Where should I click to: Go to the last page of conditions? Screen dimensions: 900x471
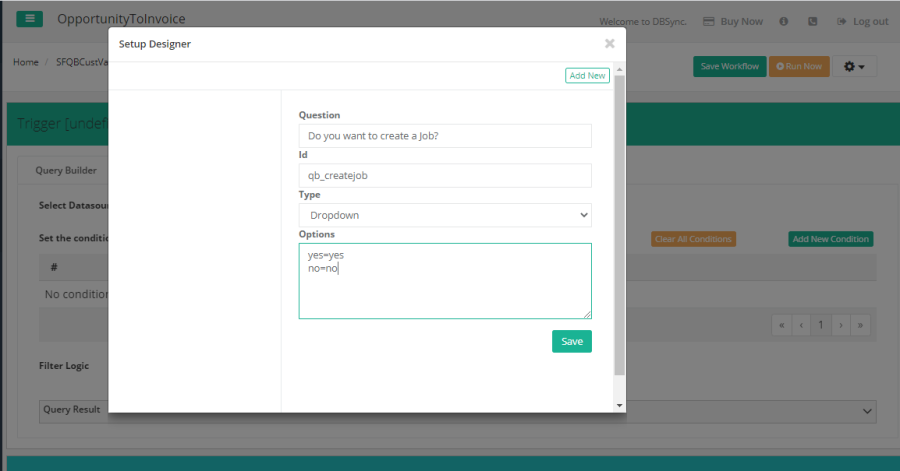coord(860,325)
